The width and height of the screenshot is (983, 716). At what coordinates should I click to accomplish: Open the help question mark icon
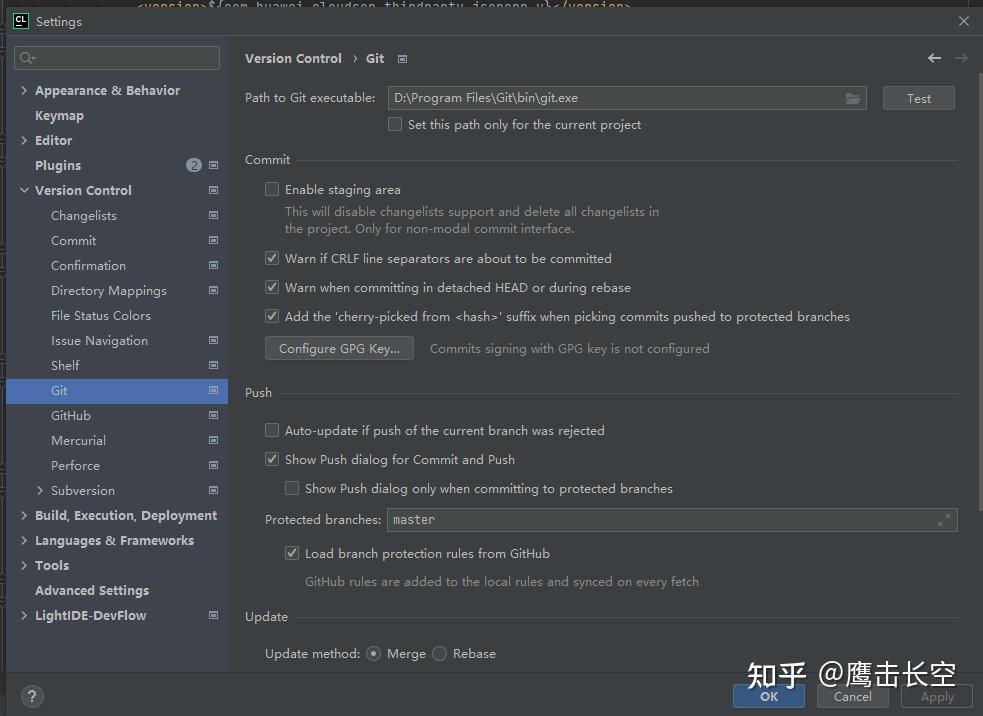pos(31,696)
